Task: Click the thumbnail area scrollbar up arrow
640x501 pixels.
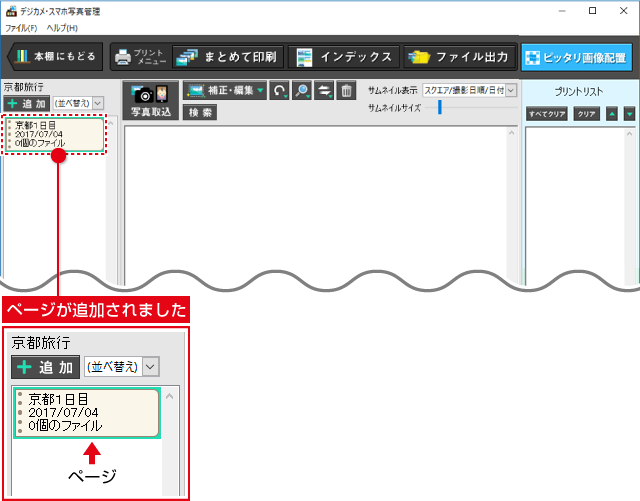Action: tap(512, 133)
